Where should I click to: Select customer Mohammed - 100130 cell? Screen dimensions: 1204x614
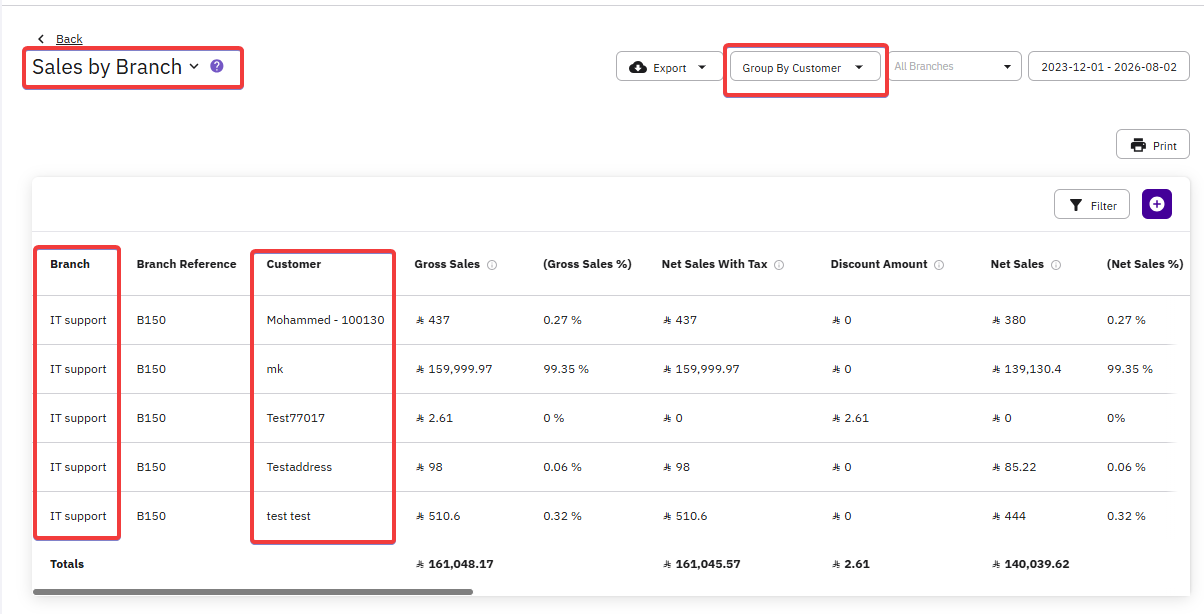point(325,320)
